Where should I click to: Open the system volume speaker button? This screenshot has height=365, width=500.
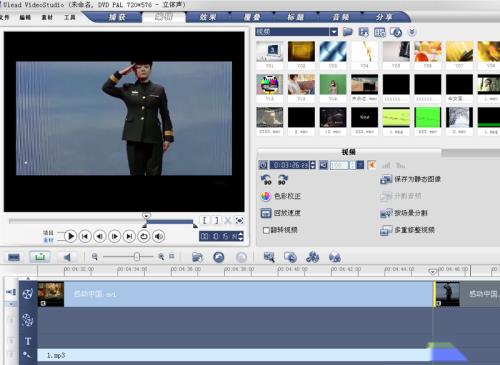click(x=159, y=236)
